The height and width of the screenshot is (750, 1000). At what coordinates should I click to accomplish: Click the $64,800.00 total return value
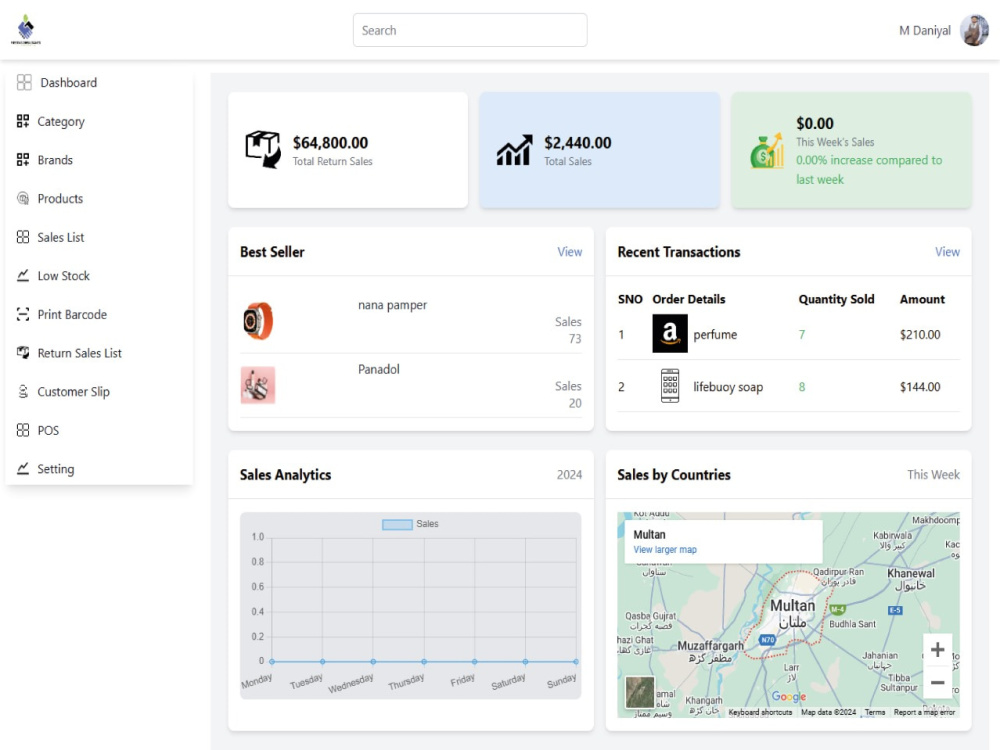coord(330,143)
